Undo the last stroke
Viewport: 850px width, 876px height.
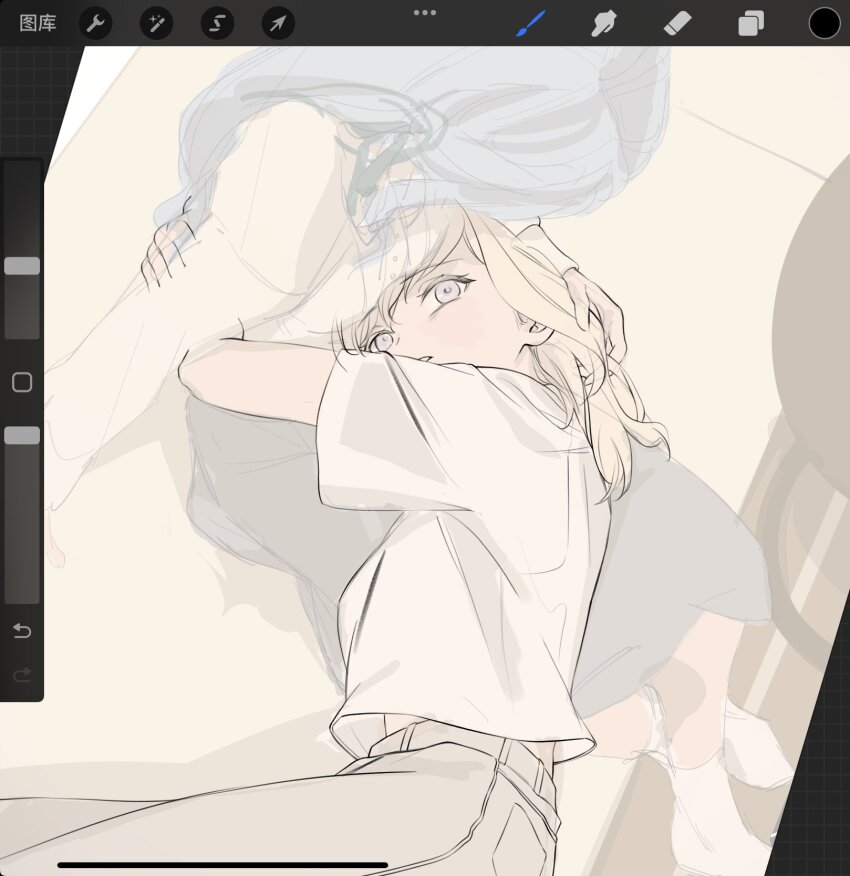coord(22,630)
